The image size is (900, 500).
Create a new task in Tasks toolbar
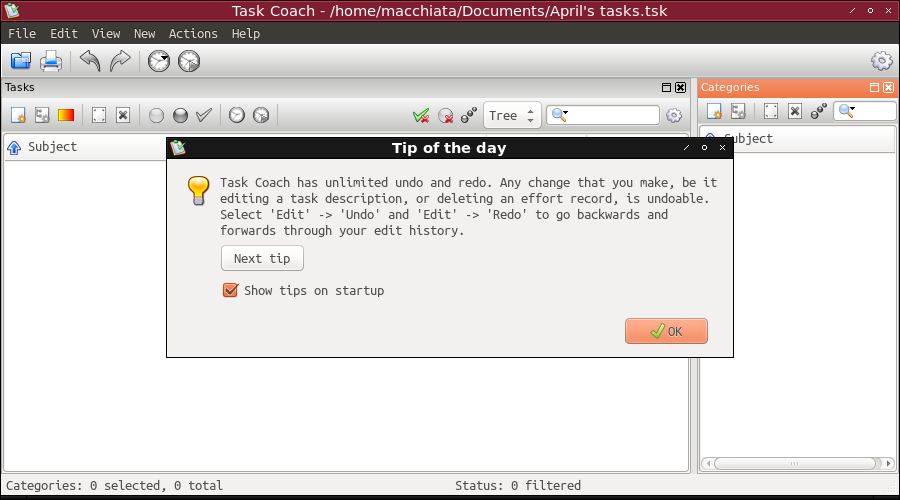pos(18,115)
